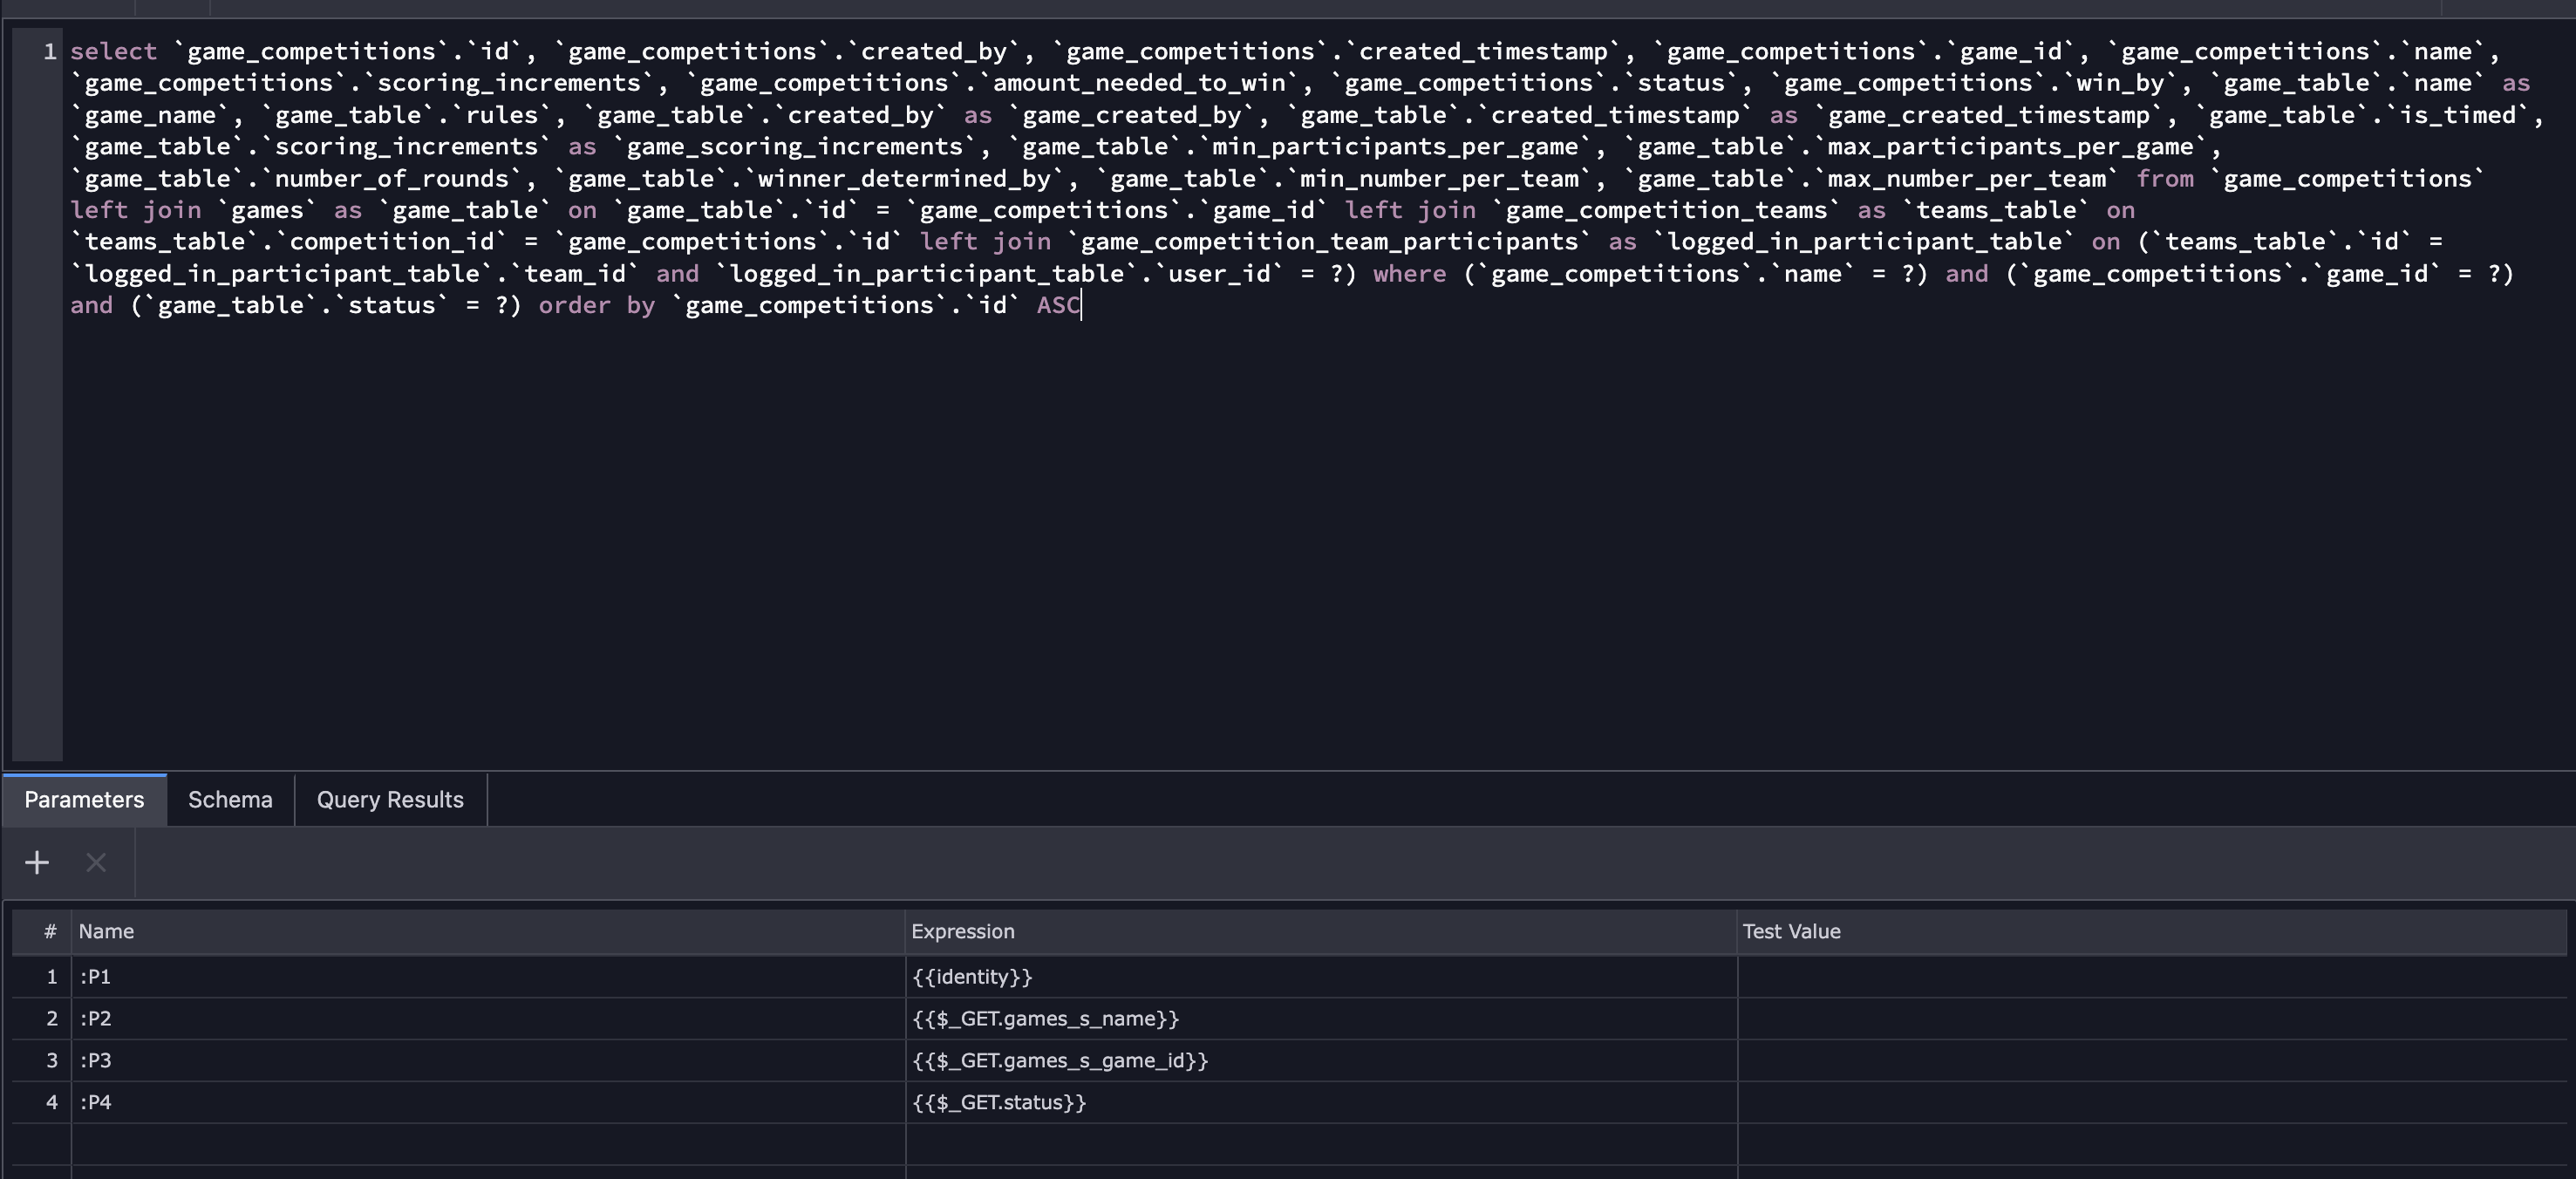Click the # column header
The width and height of the screenshot is (2576, 1179).
click(49, 932)
